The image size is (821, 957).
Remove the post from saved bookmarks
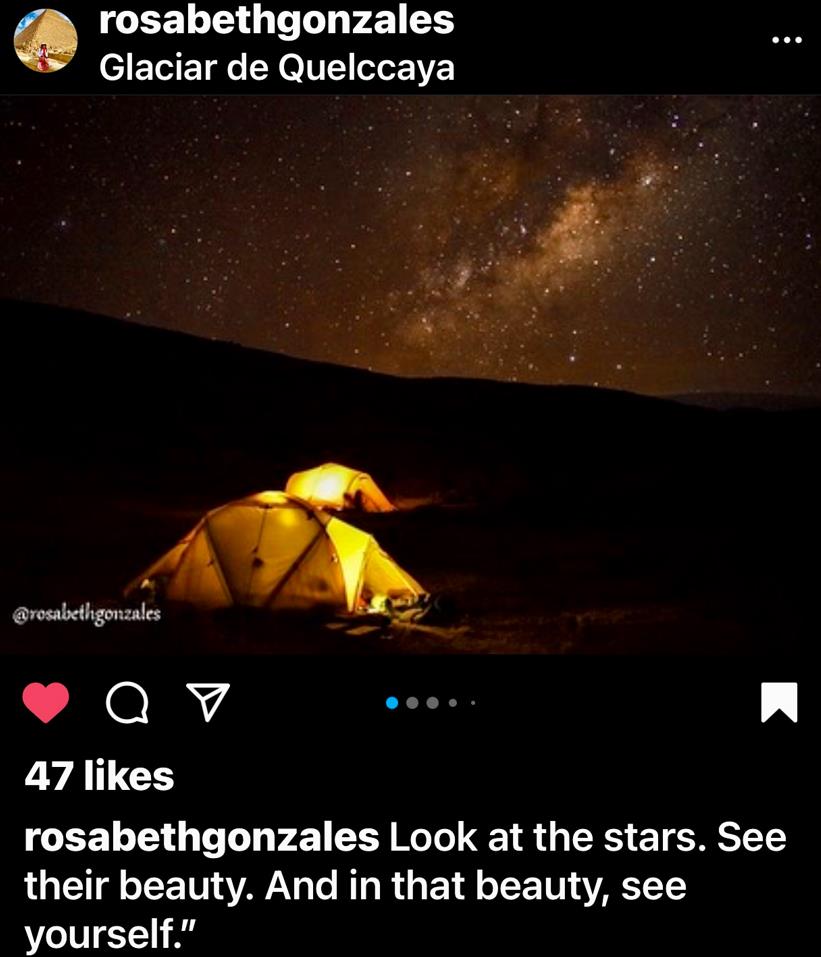coord(779,702)
